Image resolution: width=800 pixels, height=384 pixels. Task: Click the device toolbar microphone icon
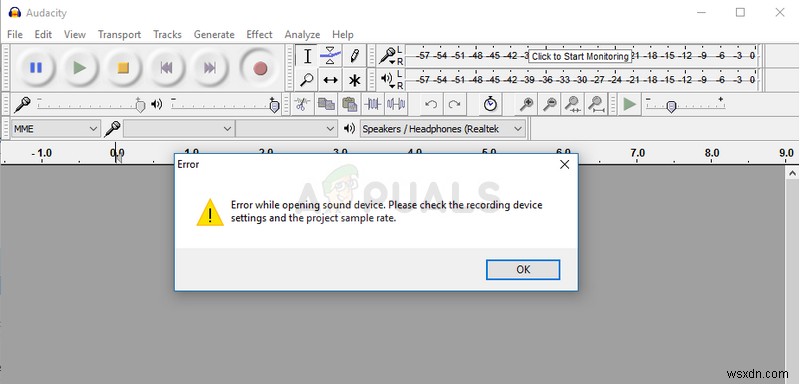(112, 129)
